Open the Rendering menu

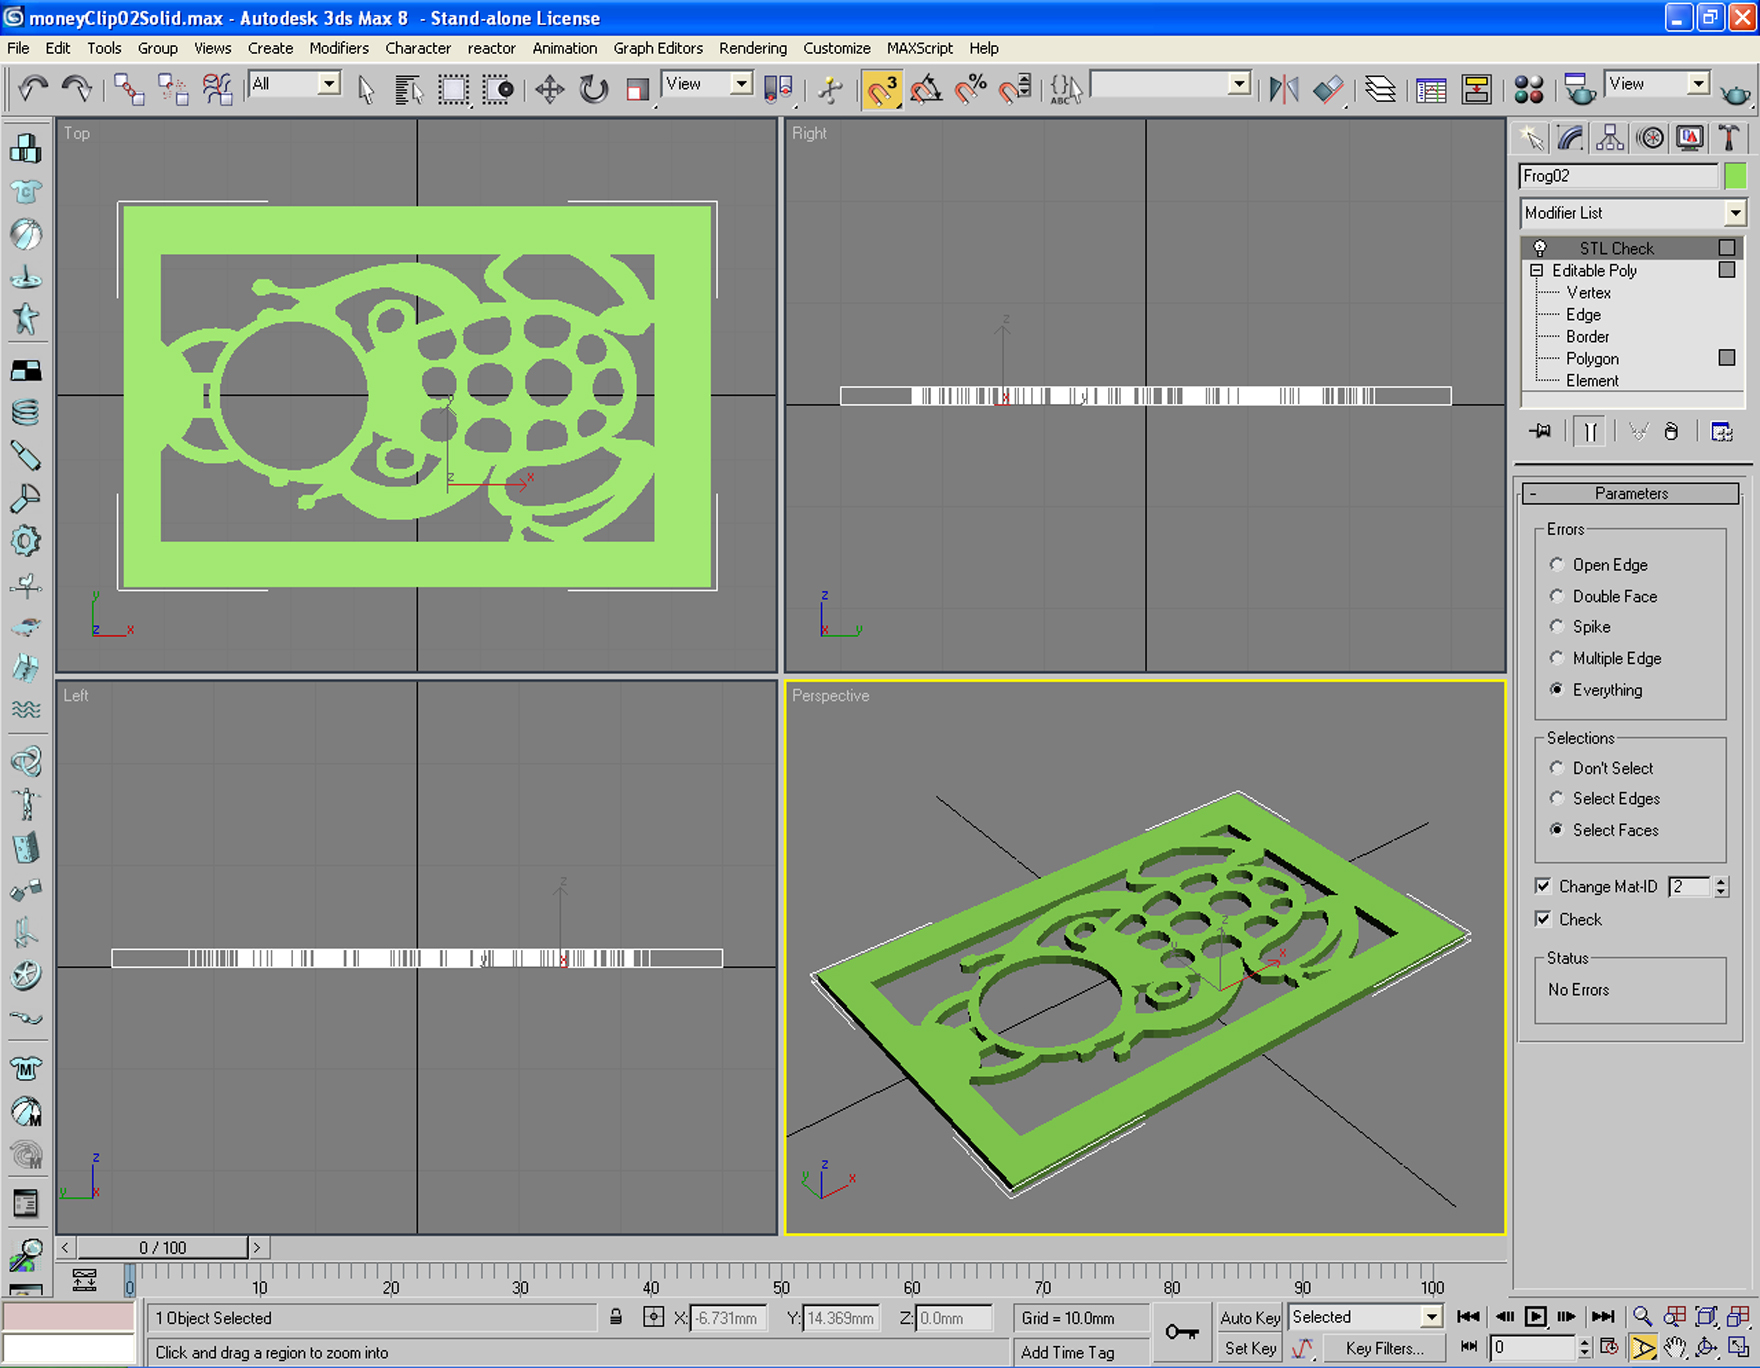point(753,48)
